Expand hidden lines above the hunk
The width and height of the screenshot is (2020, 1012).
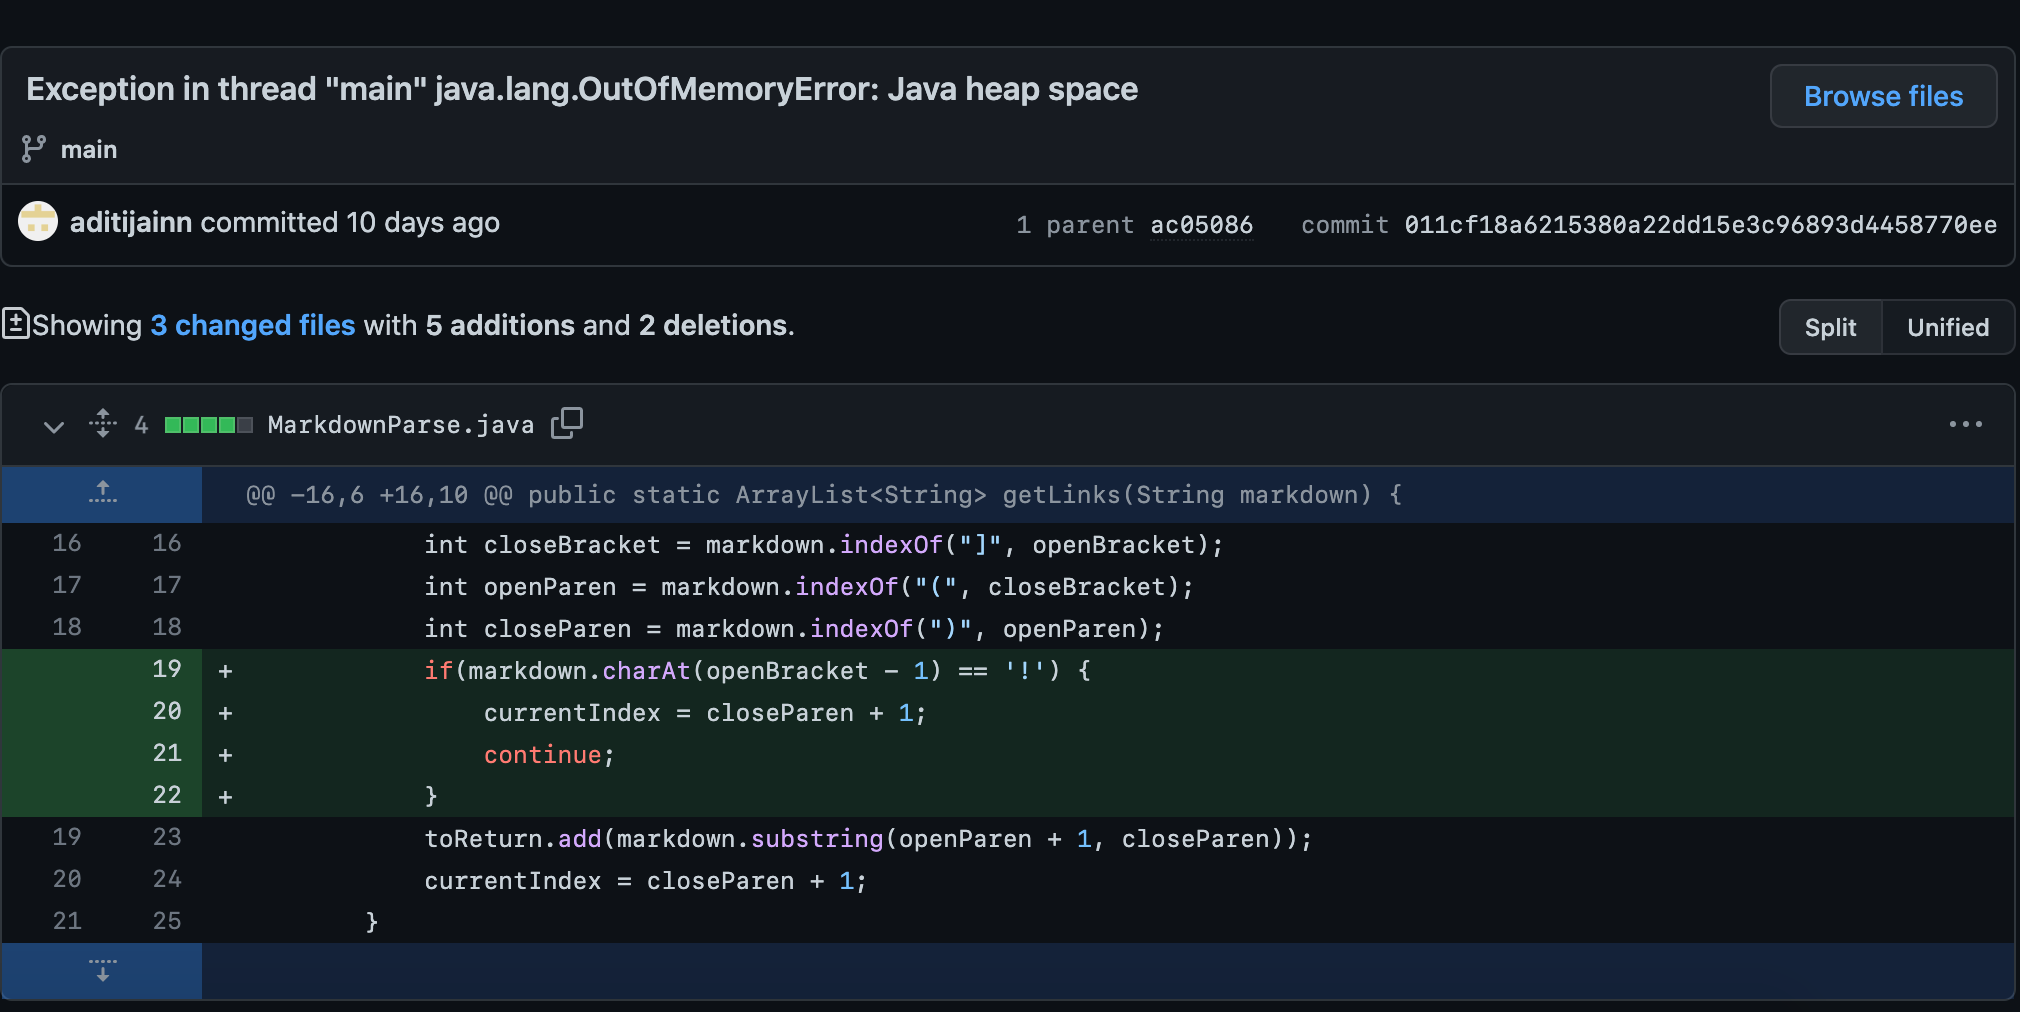pyautogui.click(x=102, y=494)
